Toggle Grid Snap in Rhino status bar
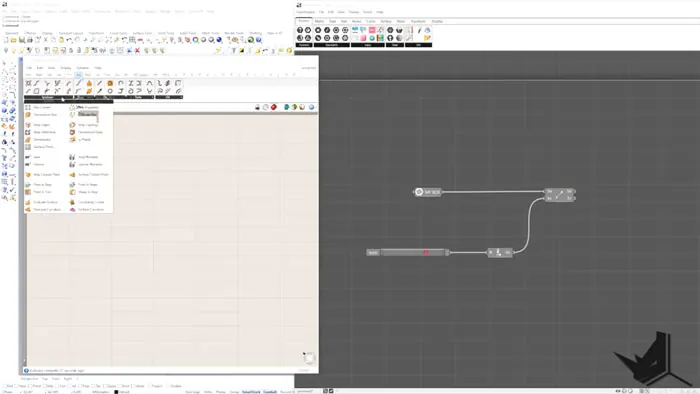Screen dimensions: 700x394 click(192, 392)
